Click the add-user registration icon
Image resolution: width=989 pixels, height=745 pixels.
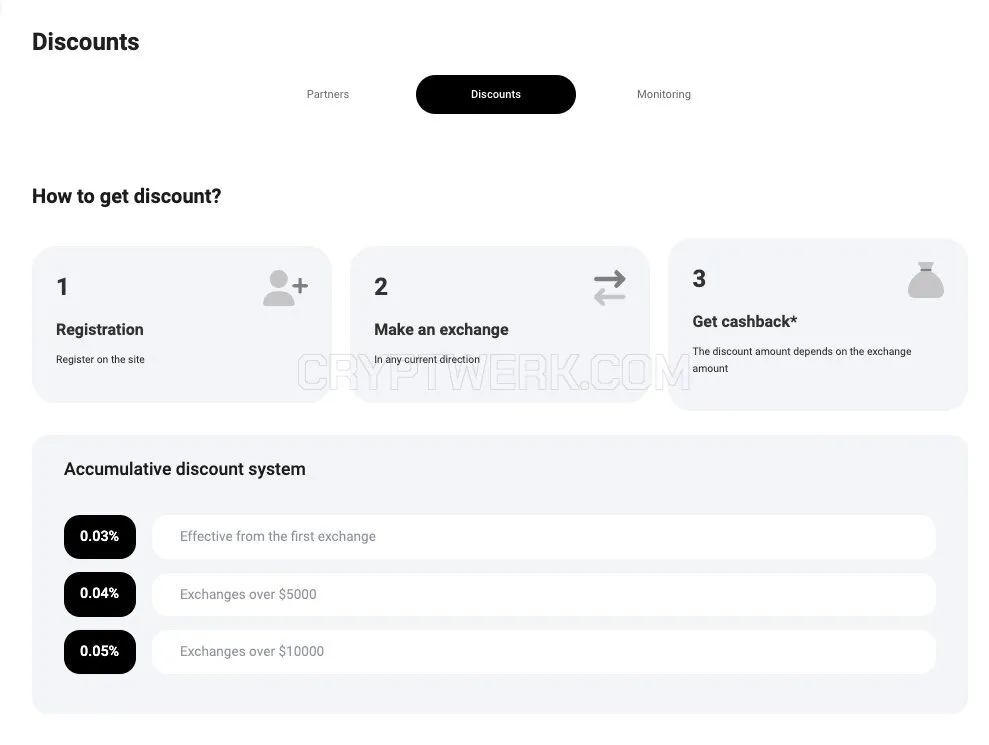[286, 288]
